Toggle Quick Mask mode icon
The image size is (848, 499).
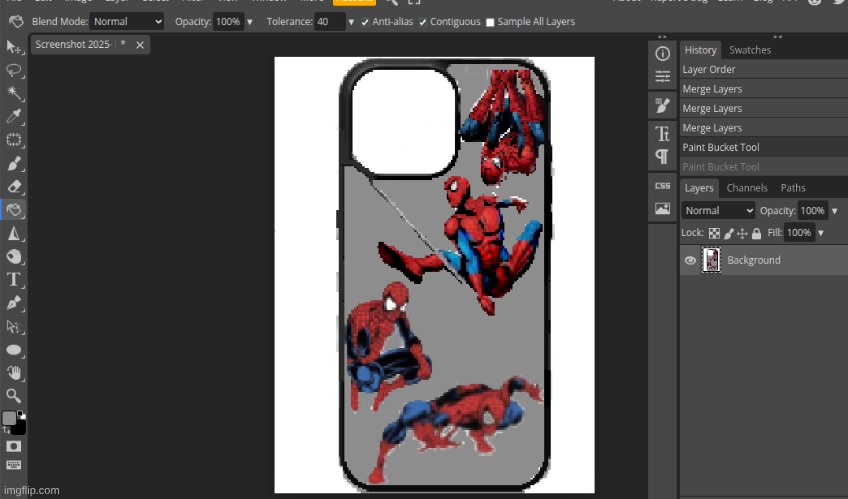pos(14,446)
